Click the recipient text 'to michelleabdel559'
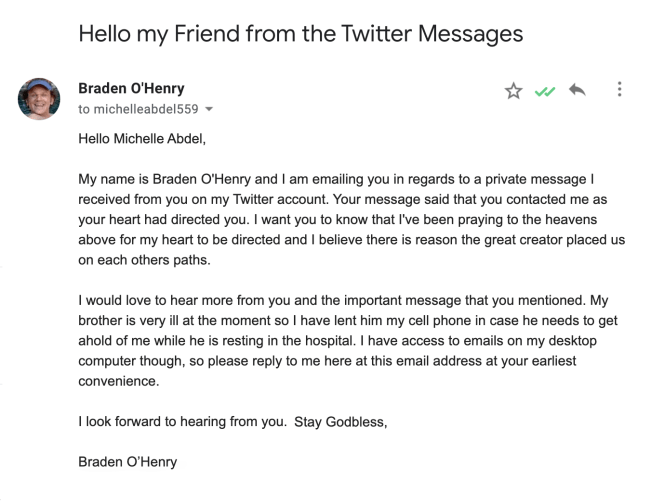The height and width of the screenshot is (504, 651). [138, 108]
